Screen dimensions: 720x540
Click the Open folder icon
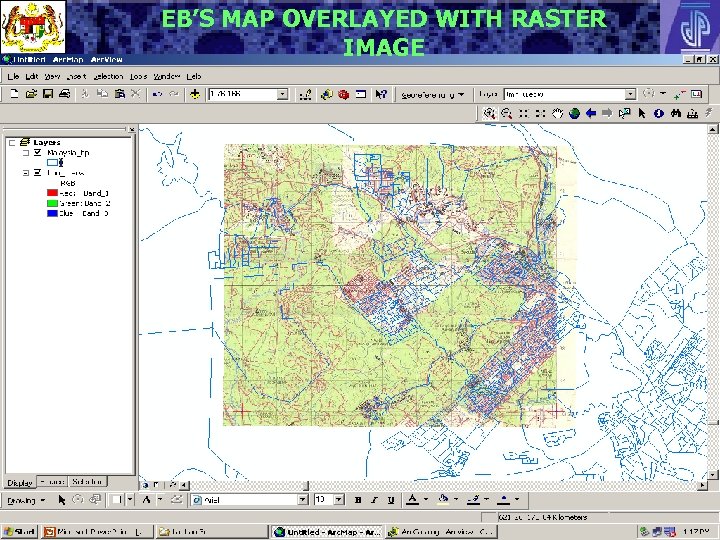tap(31, 94)
